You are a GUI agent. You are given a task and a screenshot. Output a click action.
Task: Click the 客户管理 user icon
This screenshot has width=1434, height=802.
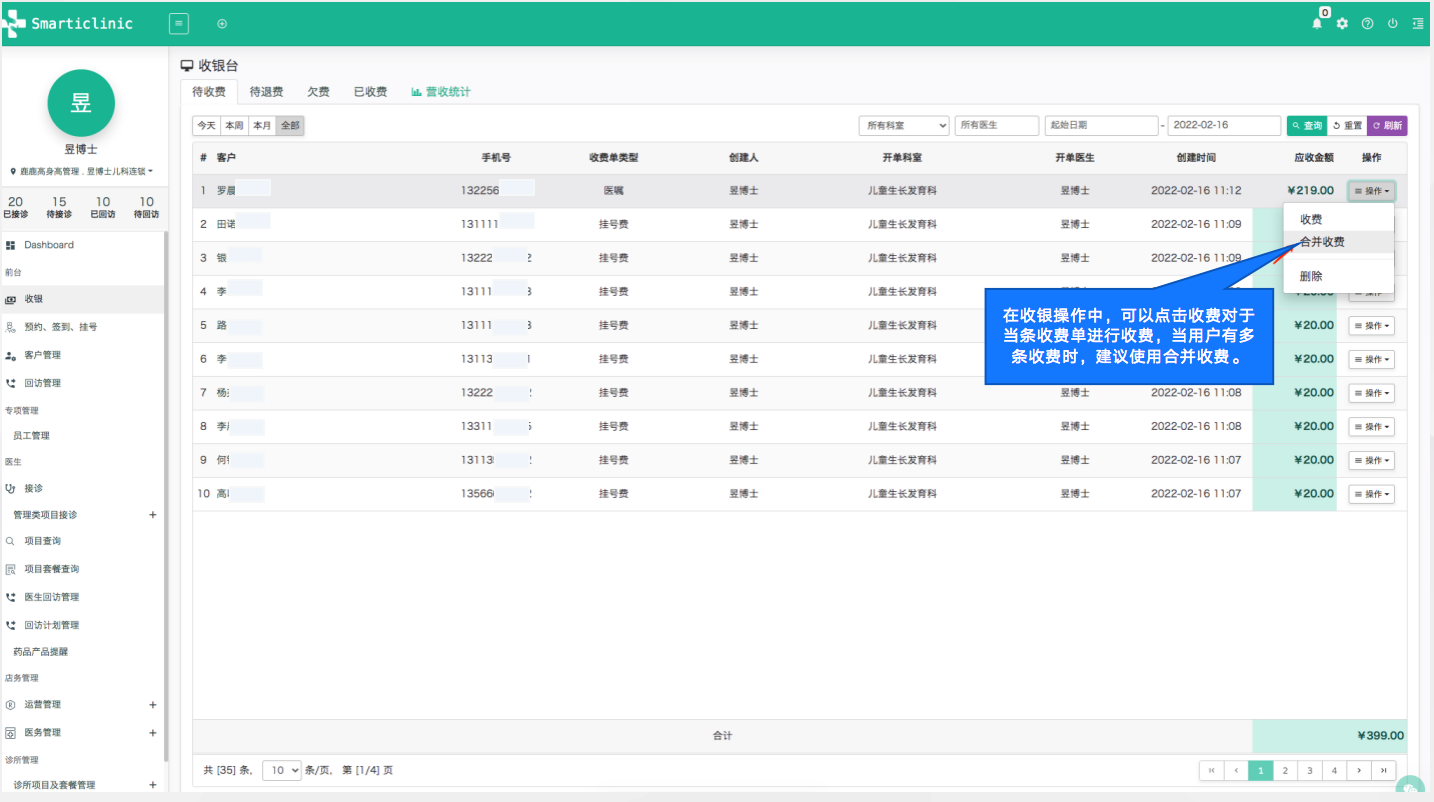pyautogui.click(x=10, y=355)
